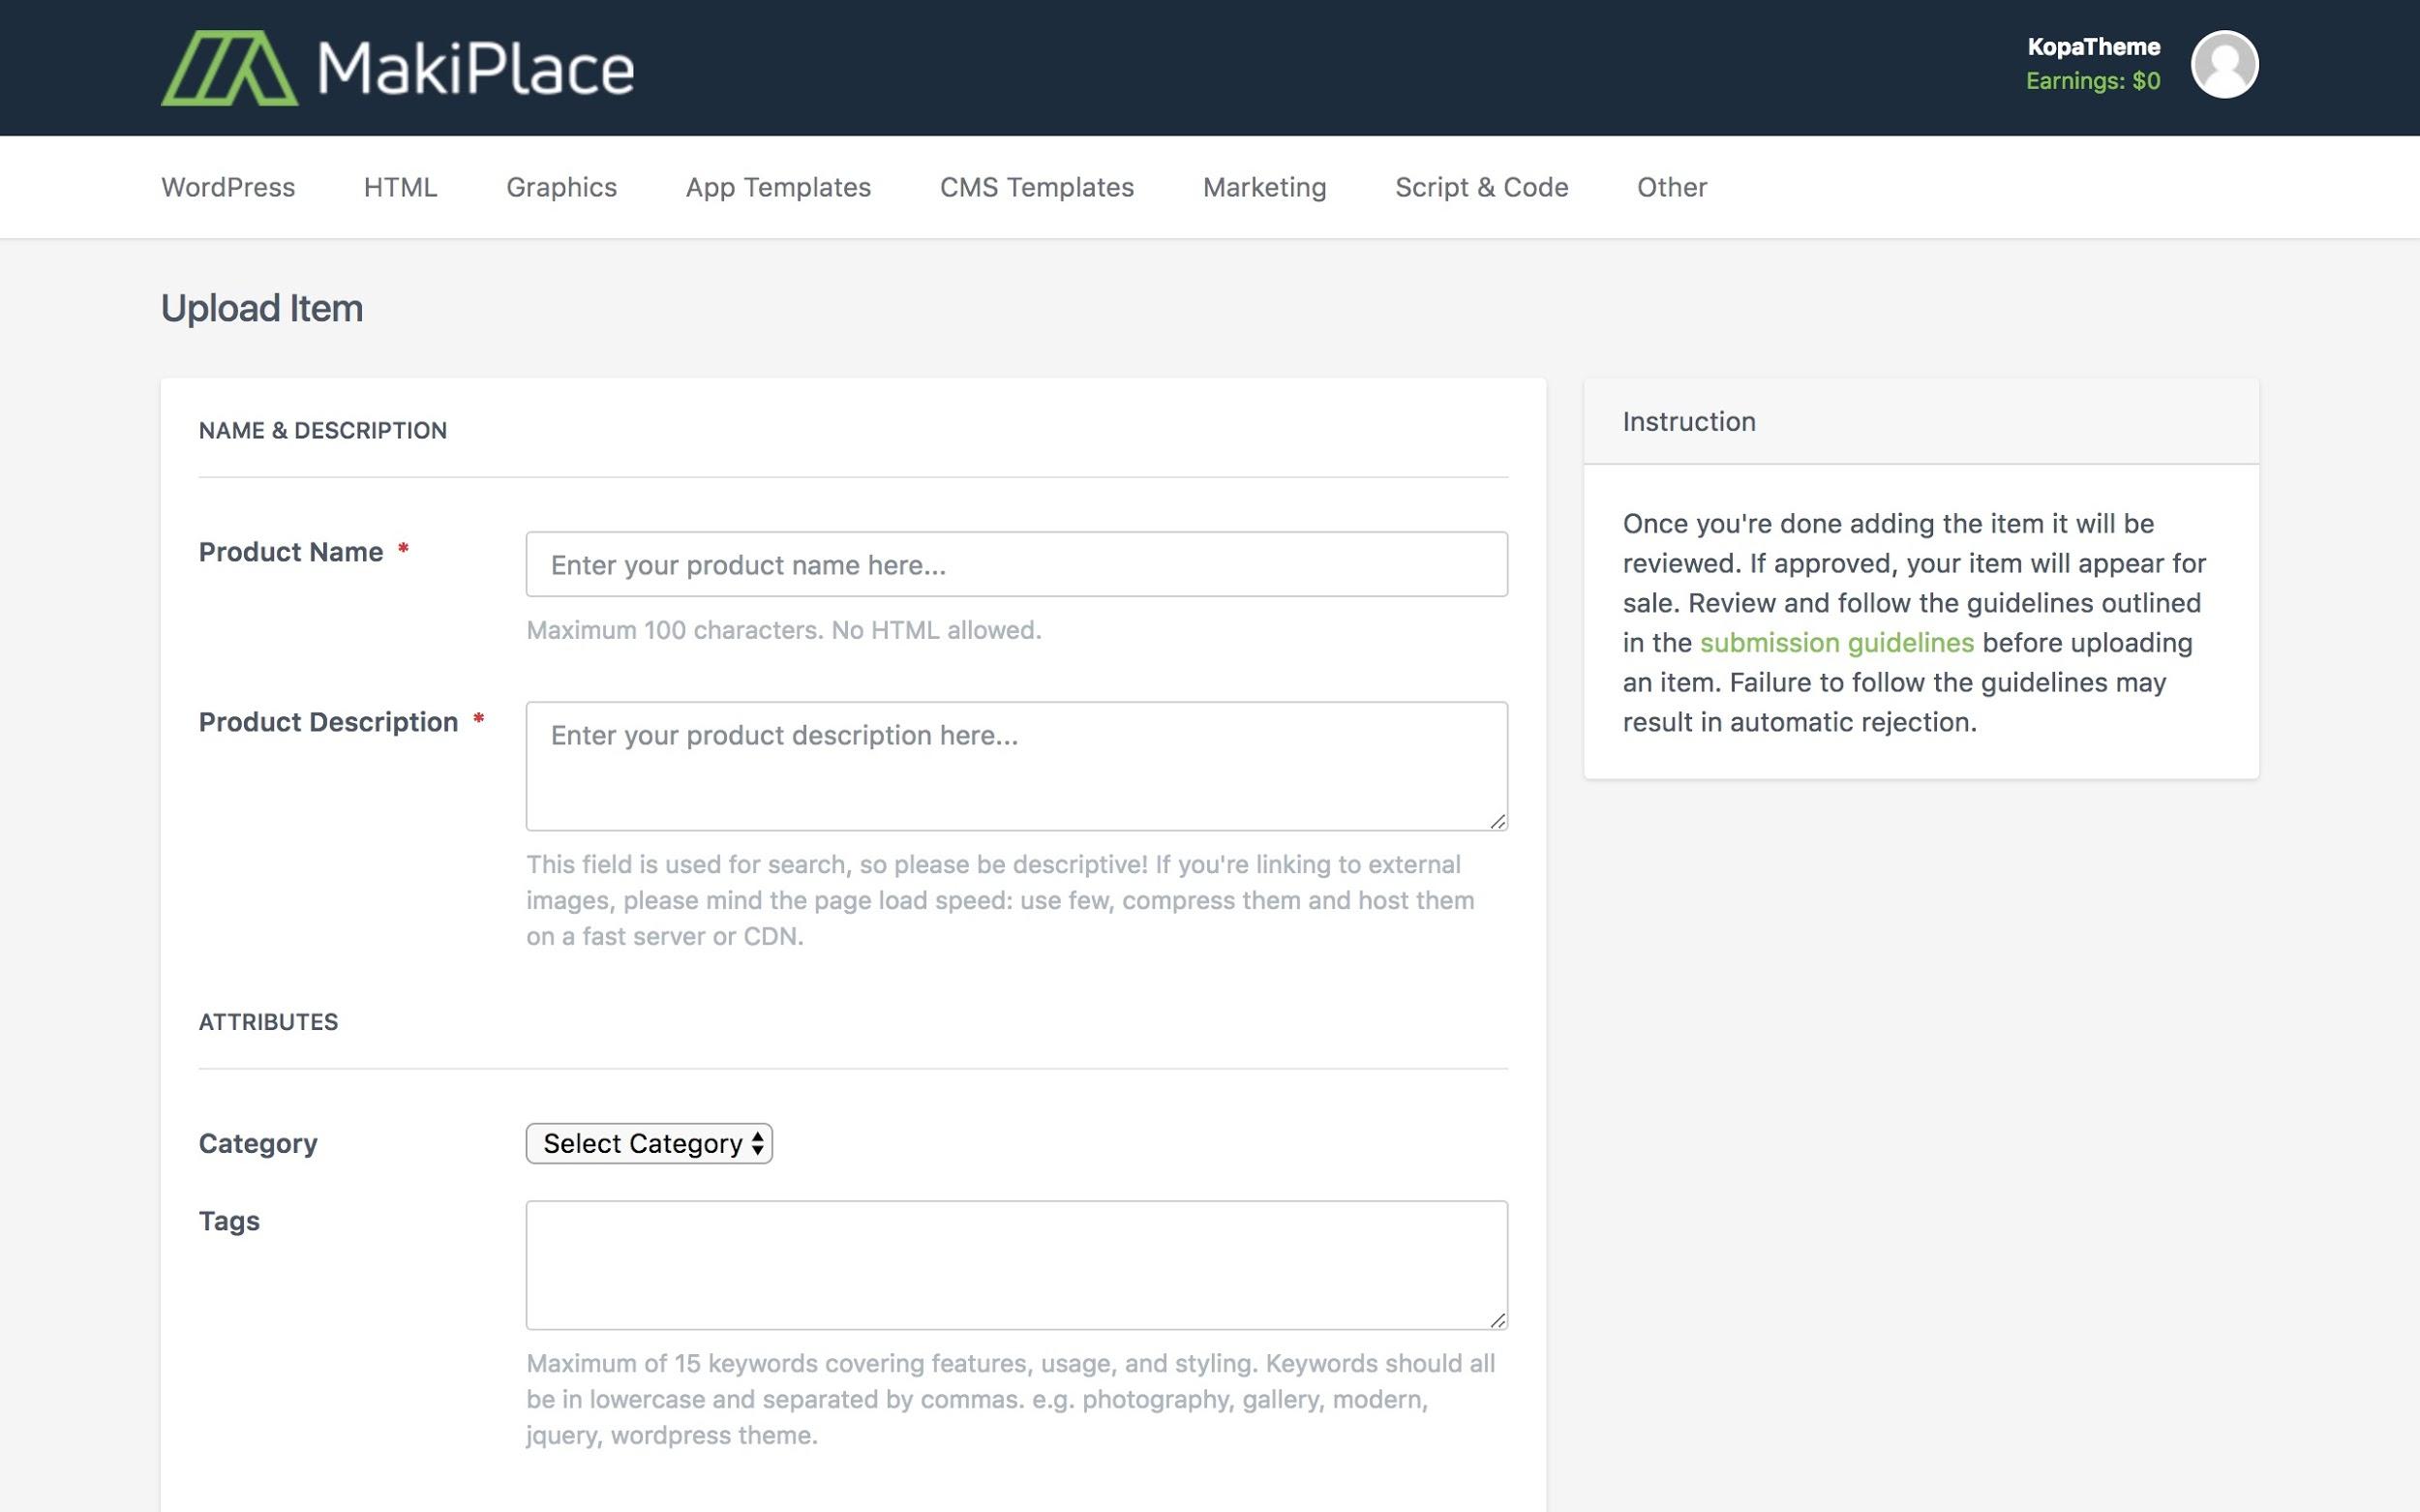
Task: Open the Select Category dropdown
Action: 649,1143
